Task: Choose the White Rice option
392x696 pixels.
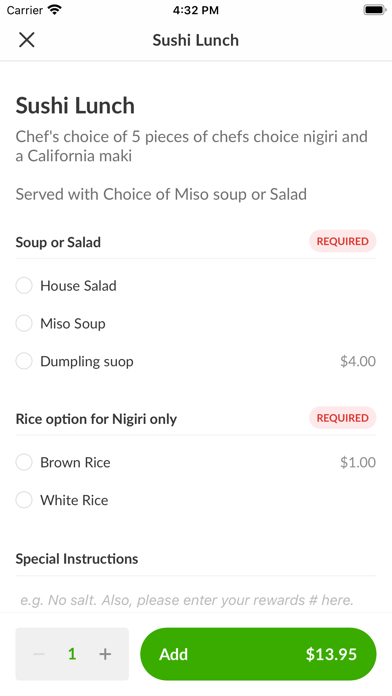Action: [196, 500]
